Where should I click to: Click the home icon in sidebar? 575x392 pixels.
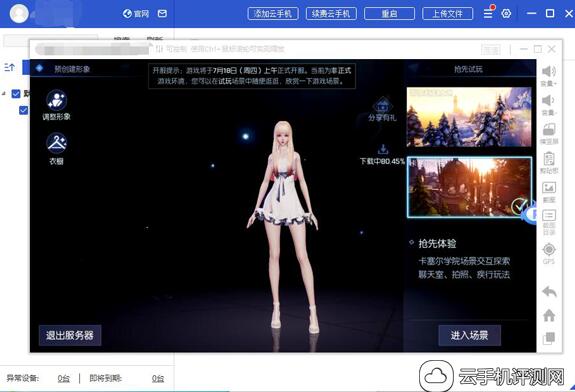coord(549,315)
